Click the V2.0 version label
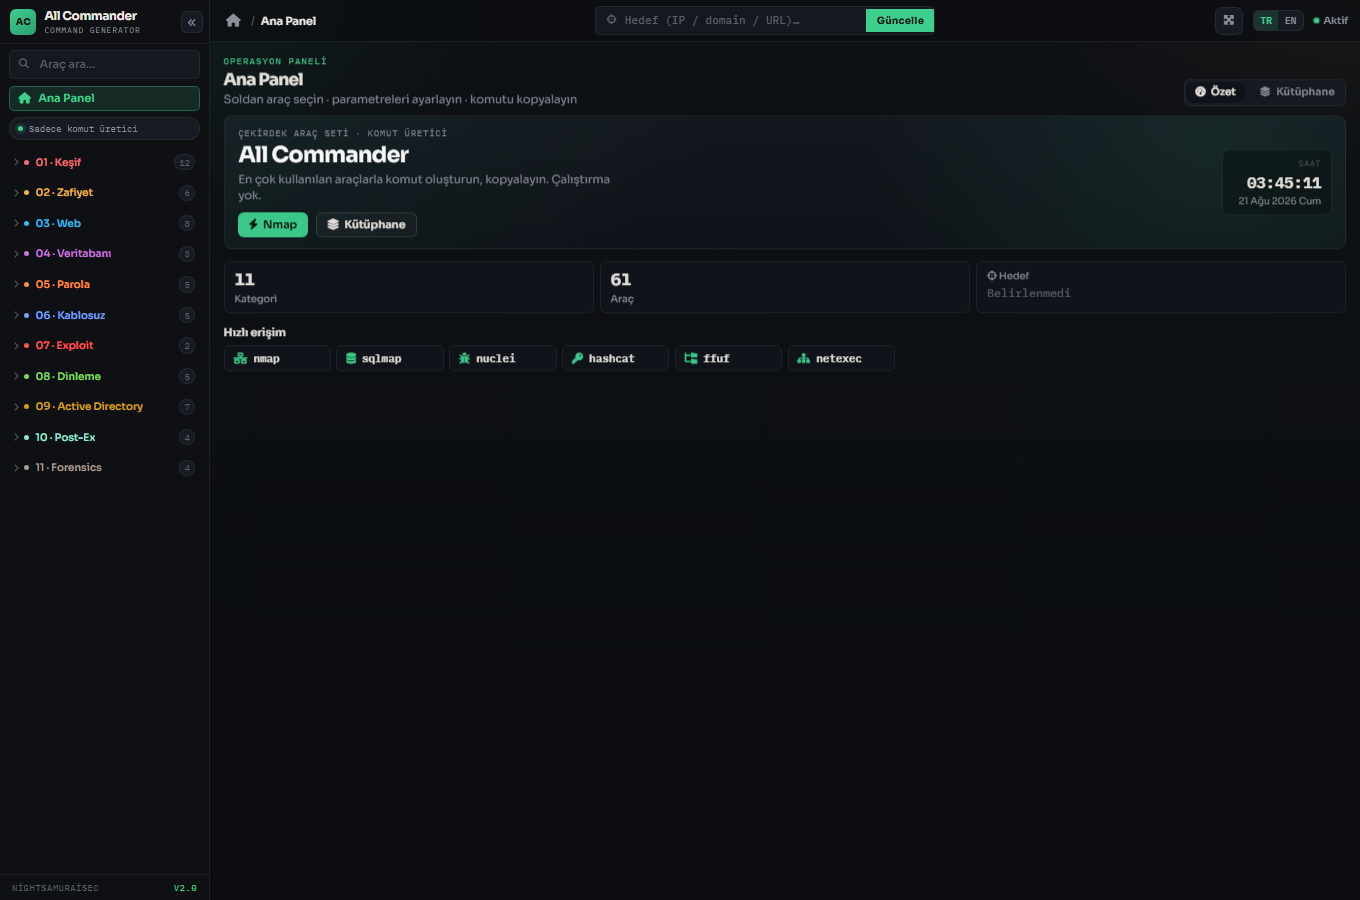 pos(185,888)
